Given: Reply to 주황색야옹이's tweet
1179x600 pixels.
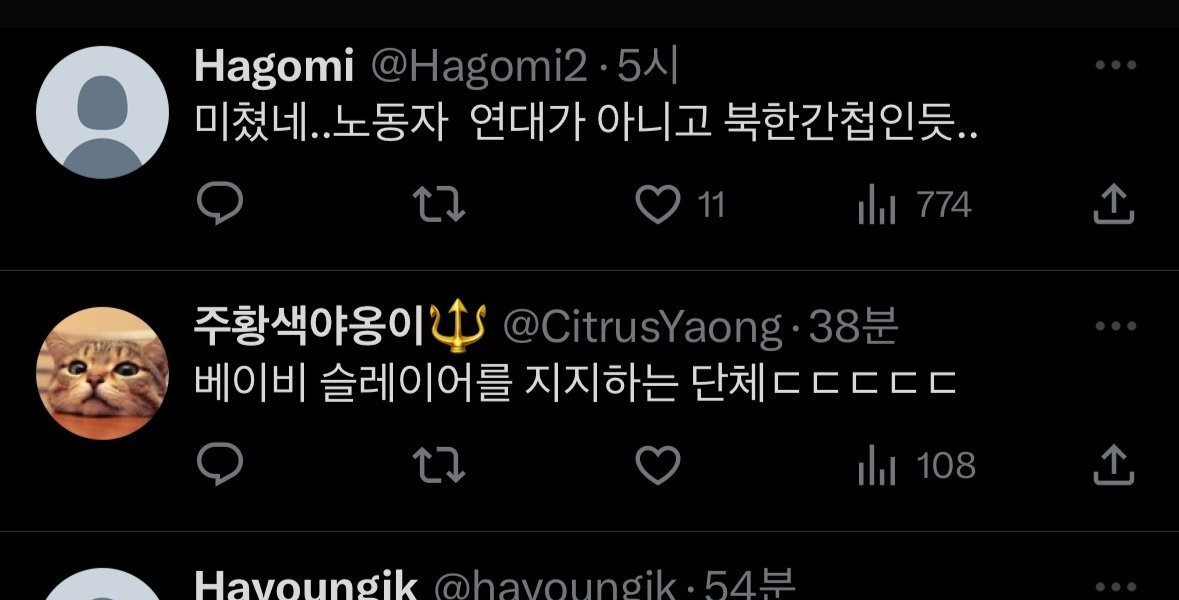Looking at the screenshot, I should pyautogui.click(x=220, y=464).
